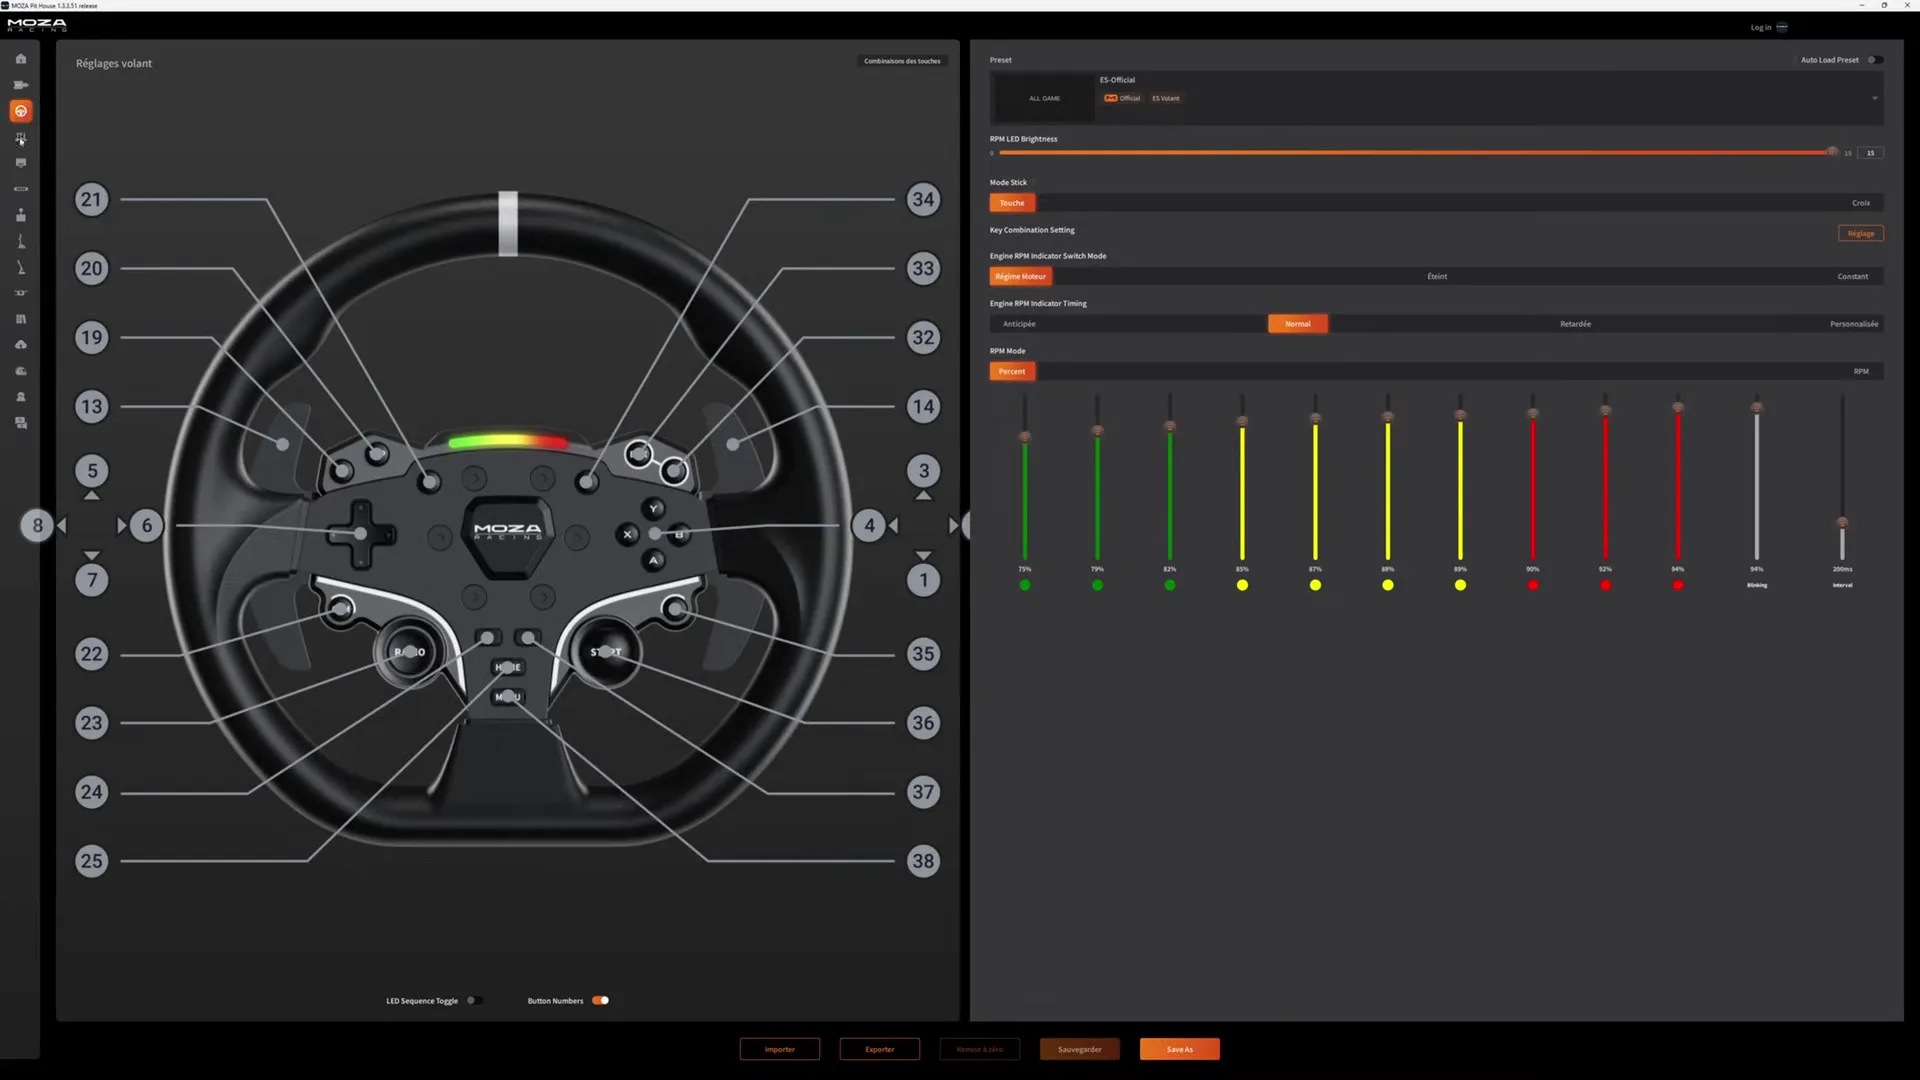Viewport: 1920px width, 1080px height.
Task: Select button number 21 marker on wheel
Action: (x=91, y=199)
